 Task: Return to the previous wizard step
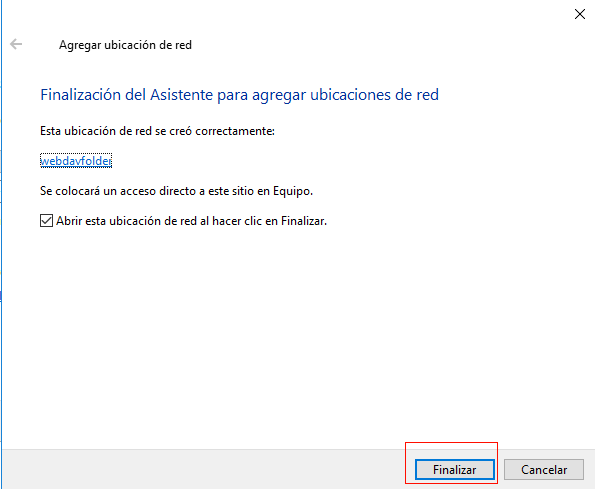[x=16, y=44]
